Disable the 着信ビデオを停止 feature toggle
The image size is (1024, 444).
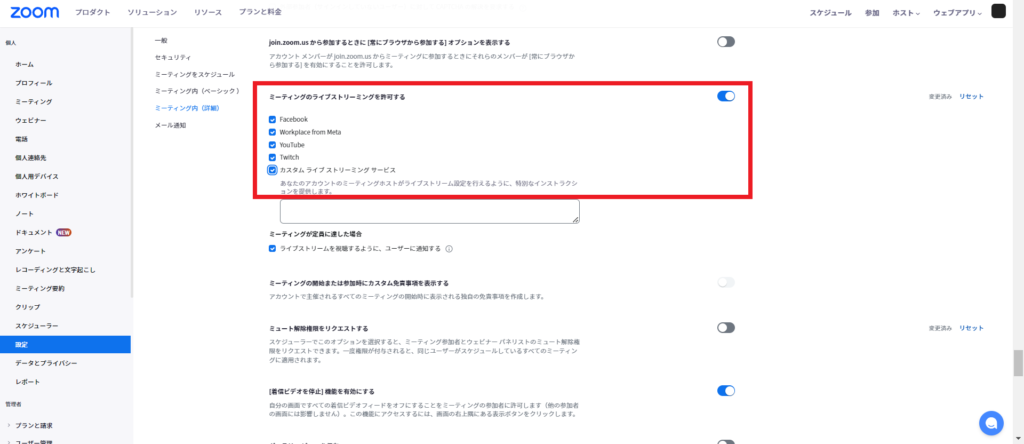click(x=726, y=391)
